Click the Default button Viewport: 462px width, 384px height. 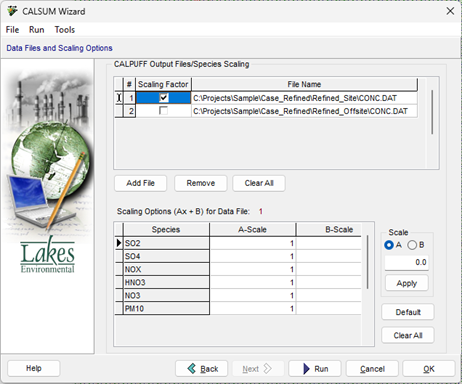pyautogui.click(x=408, y=312)
